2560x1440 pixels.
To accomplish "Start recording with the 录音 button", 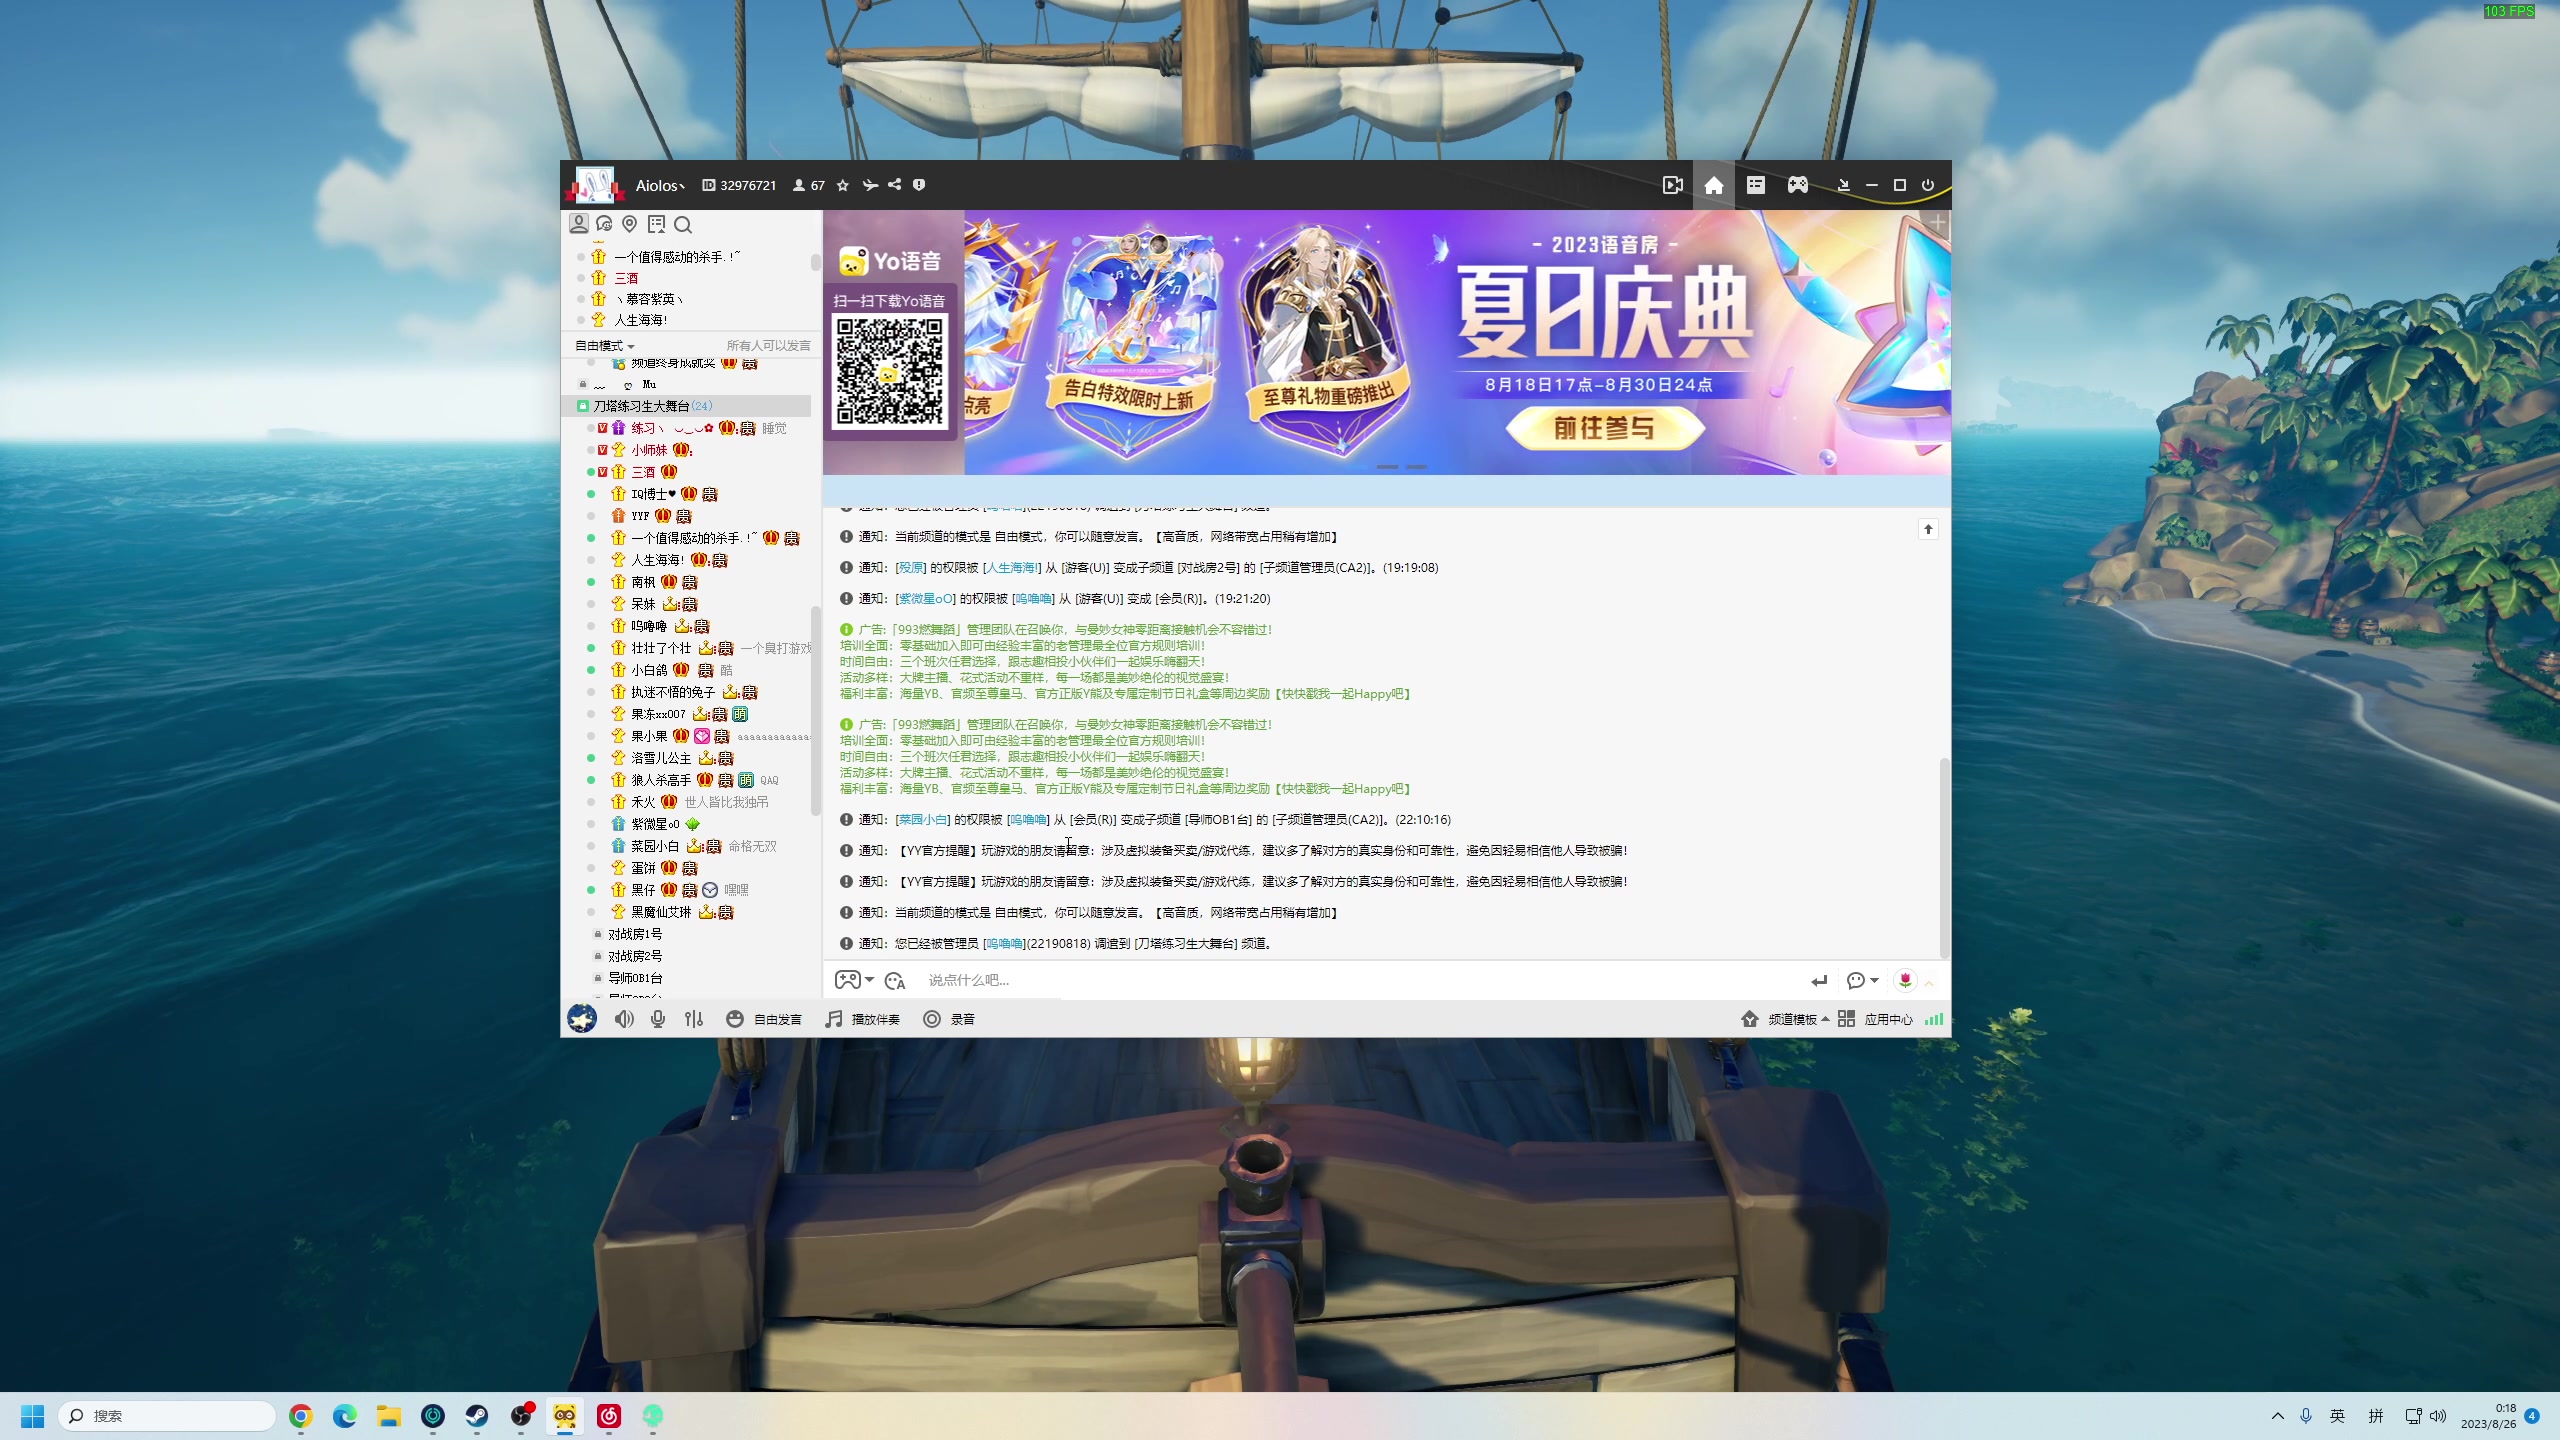I will click(948, 1019).
